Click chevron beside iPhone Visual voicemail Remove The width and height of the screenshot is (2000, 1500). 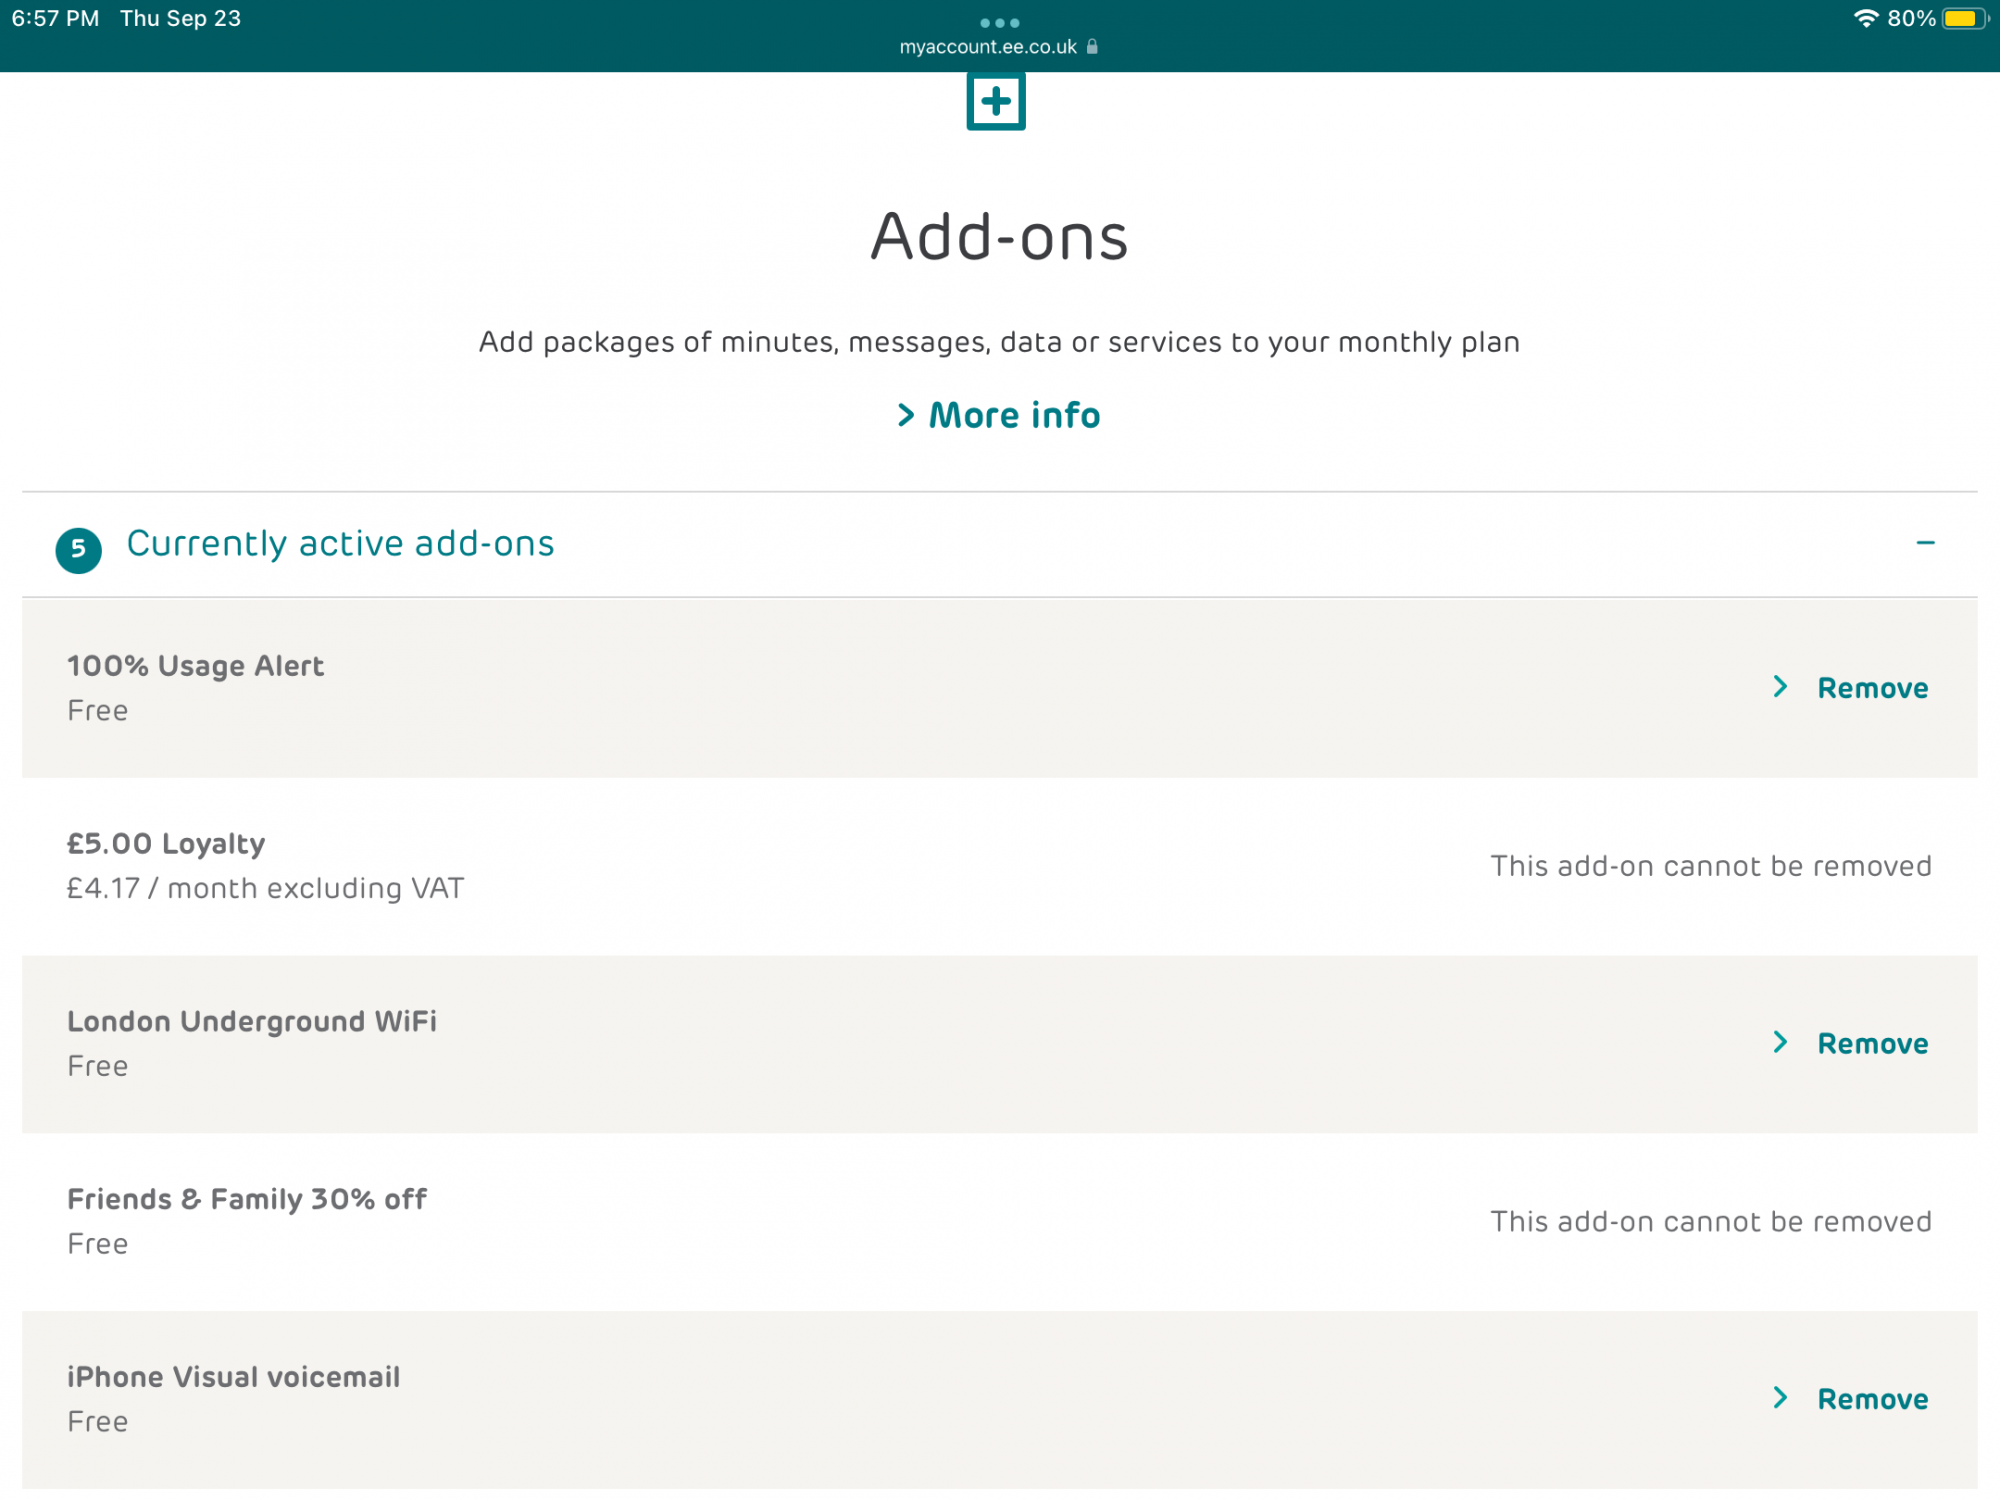tap(1780, 1398)
